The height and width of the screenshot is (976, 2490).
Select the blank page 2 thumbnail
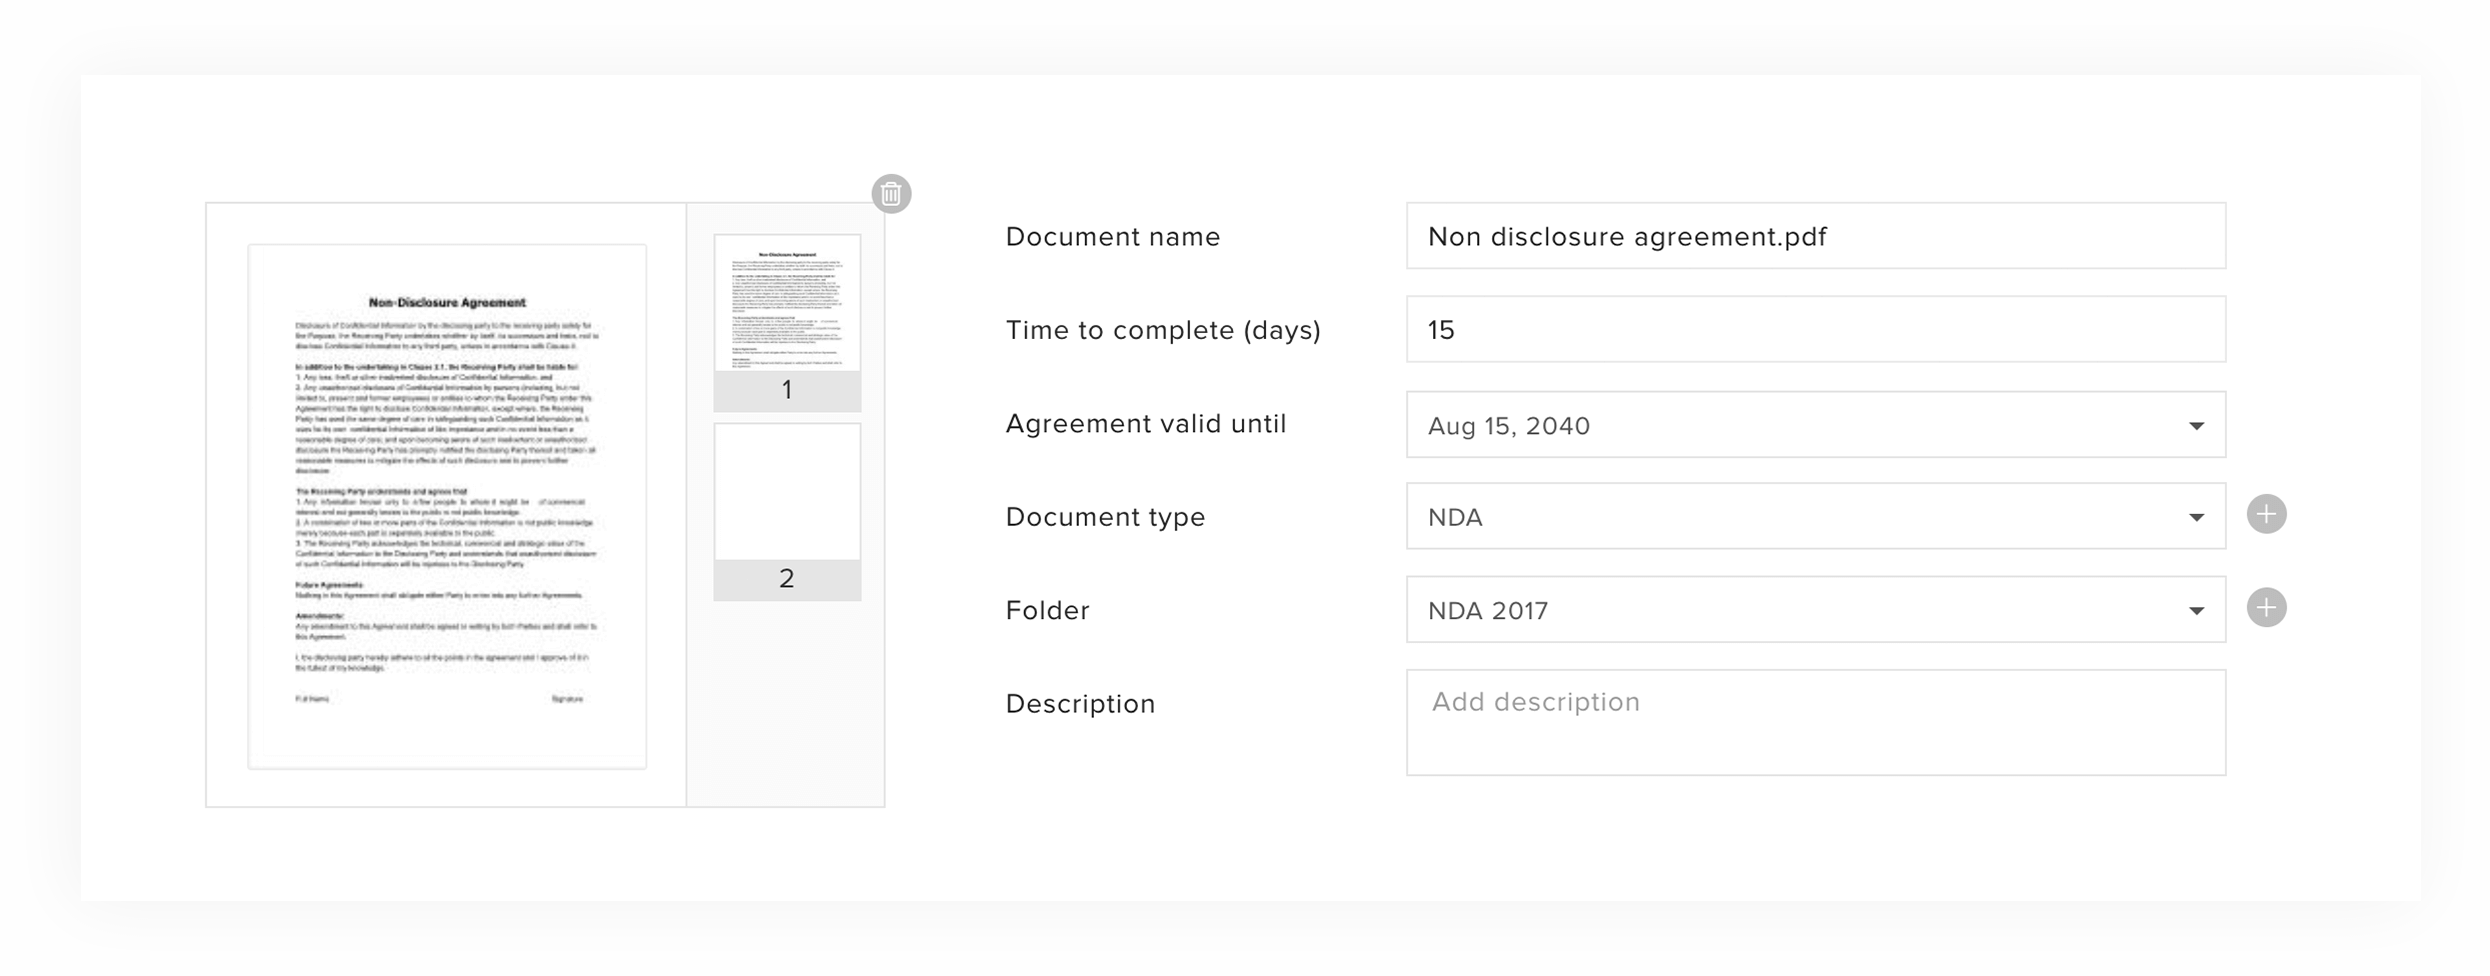(787, 492)
